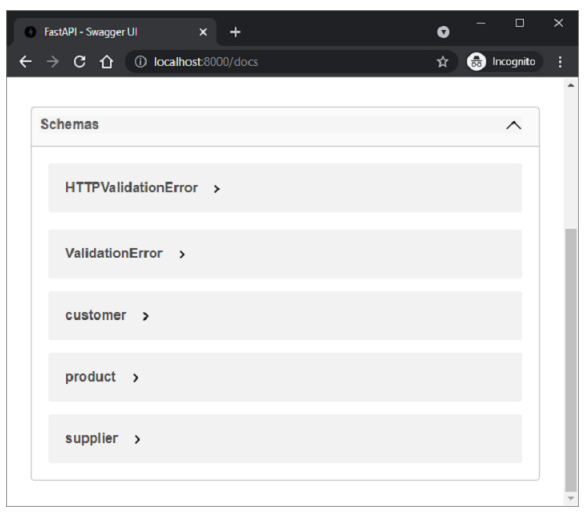Image resolution: width=586 pixels, height=516 pixels.
Task: Collapse the Schemas section chevron
Action: pos(513,125)
